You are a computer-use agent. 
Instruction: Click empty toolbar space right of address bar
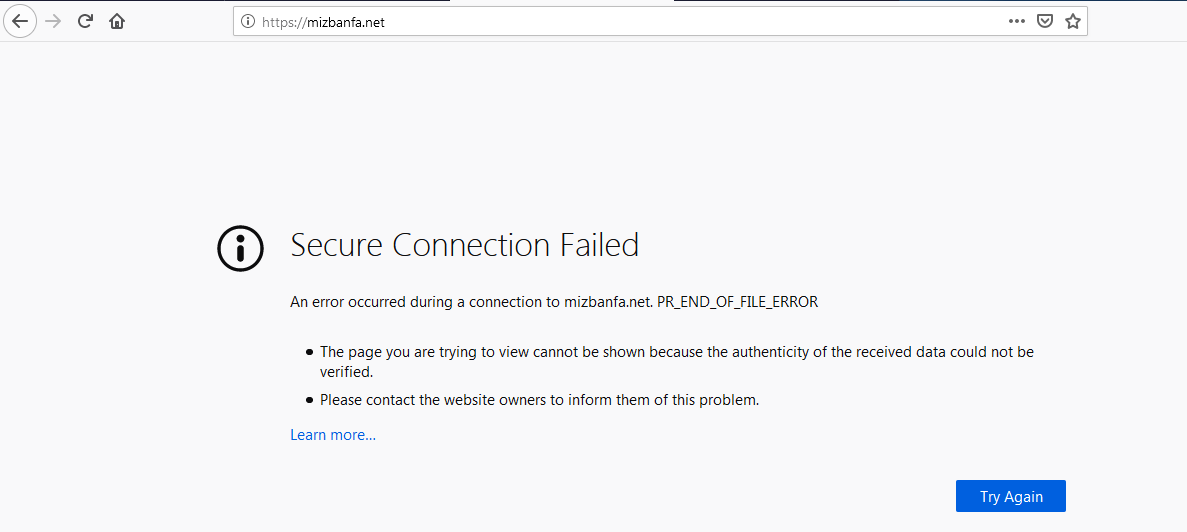click(1136, 22)
